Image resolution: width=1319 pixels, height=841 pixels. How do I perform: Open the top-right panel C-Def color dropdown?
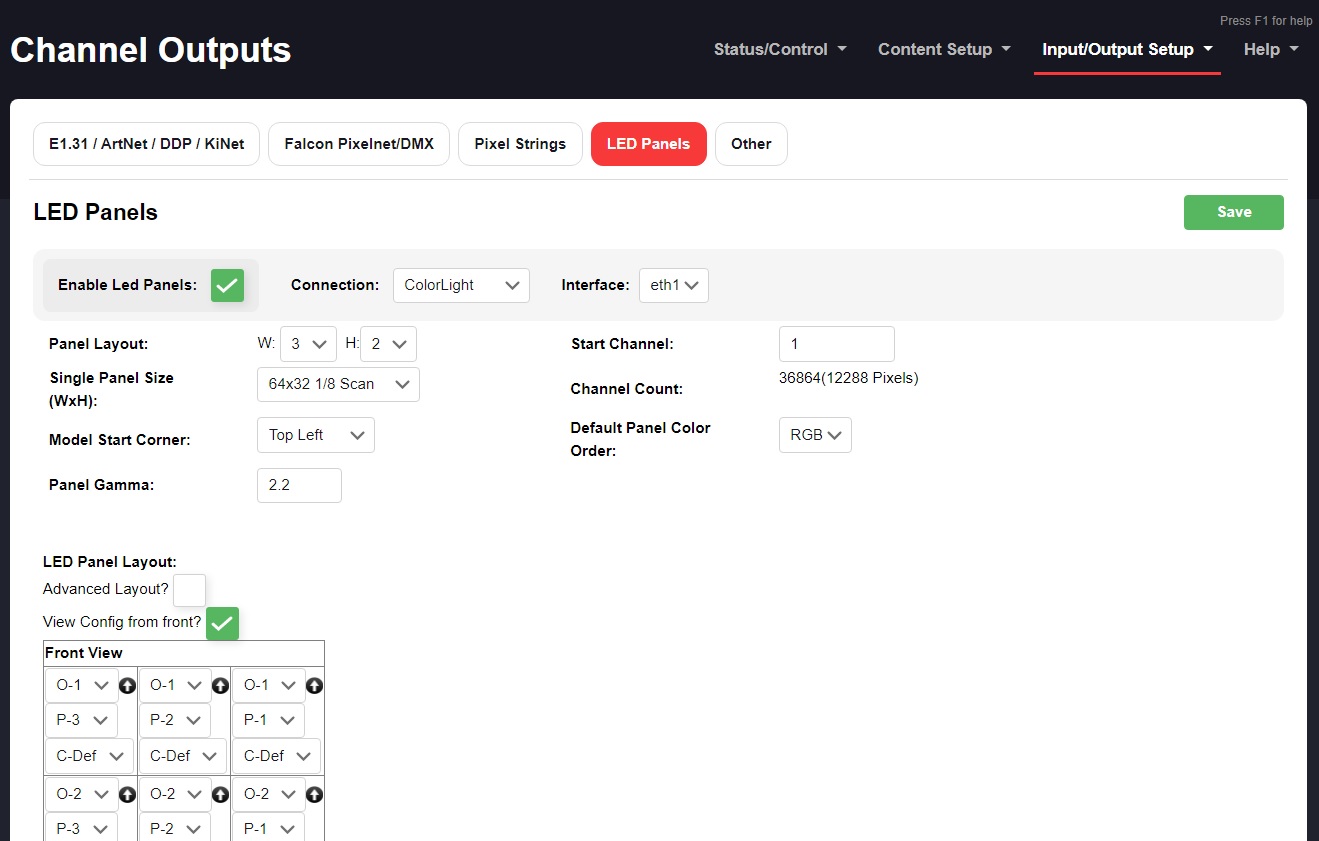click(x=277, y=756)
